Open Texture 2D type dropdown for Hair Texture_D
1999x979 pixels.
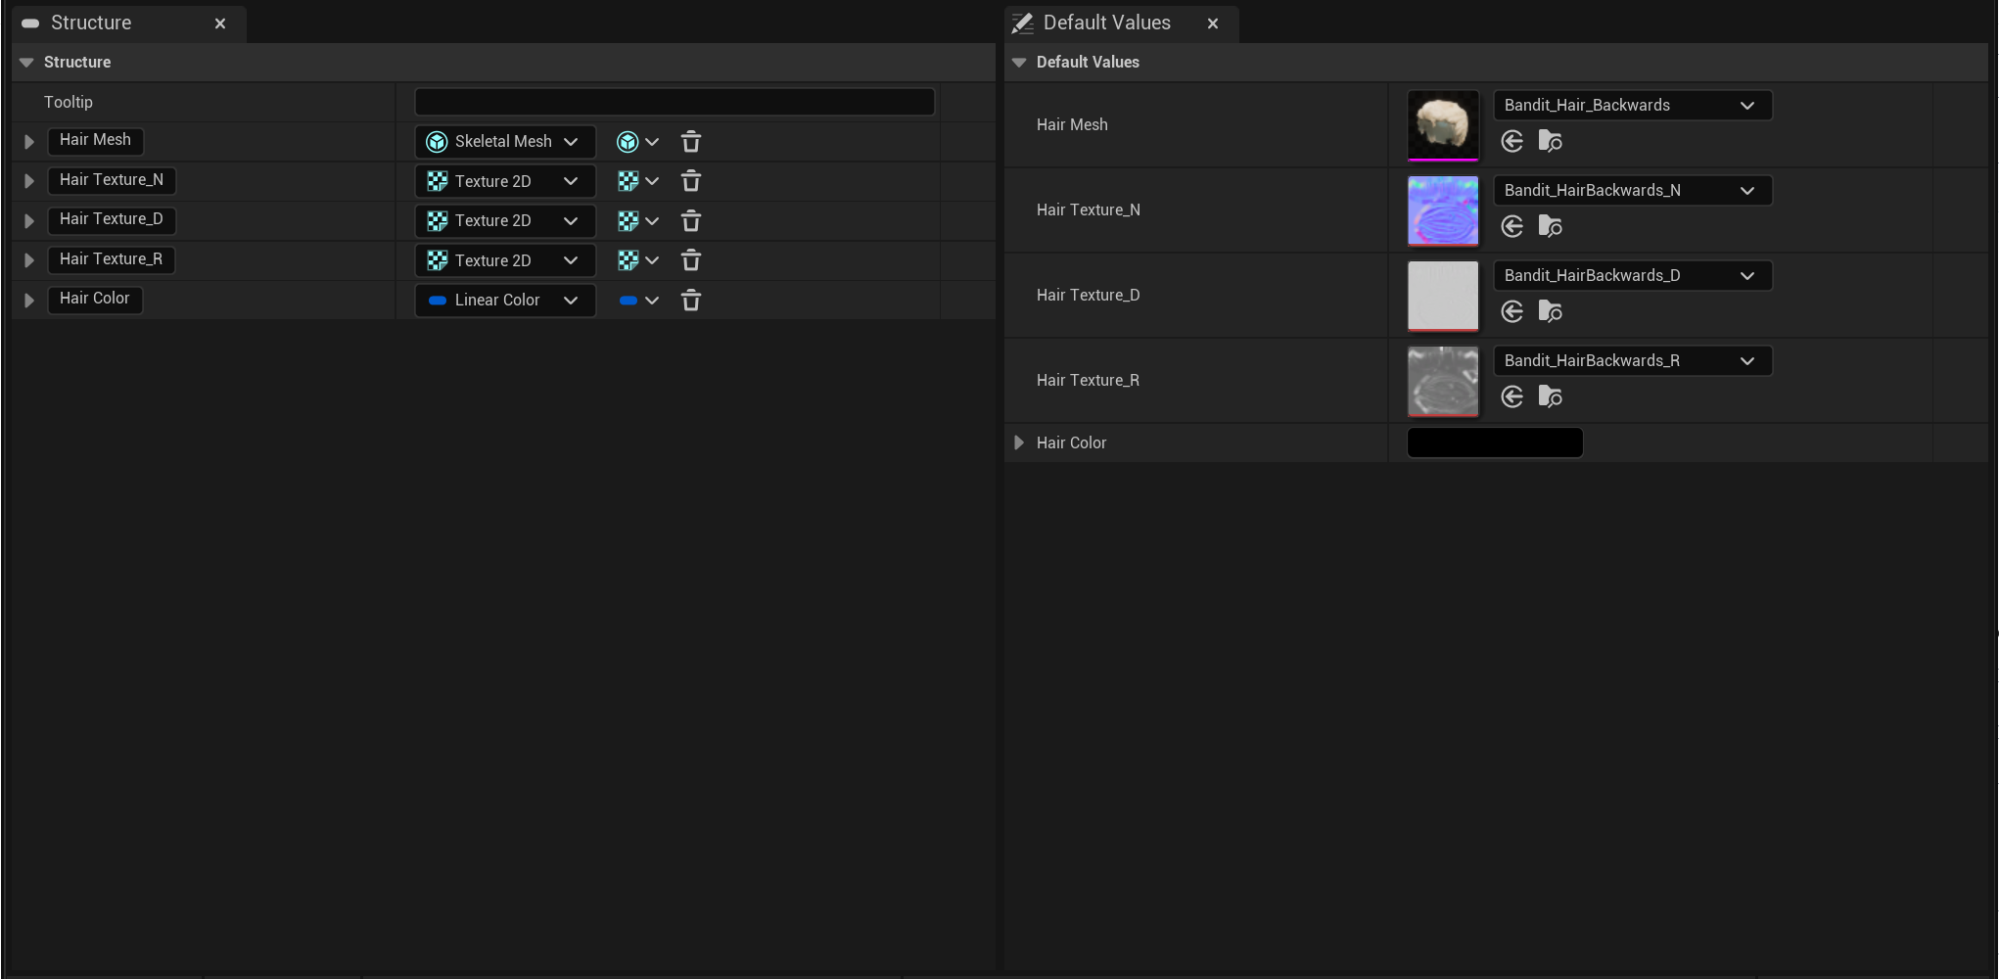pyautogui.click(x=505, y=221)
